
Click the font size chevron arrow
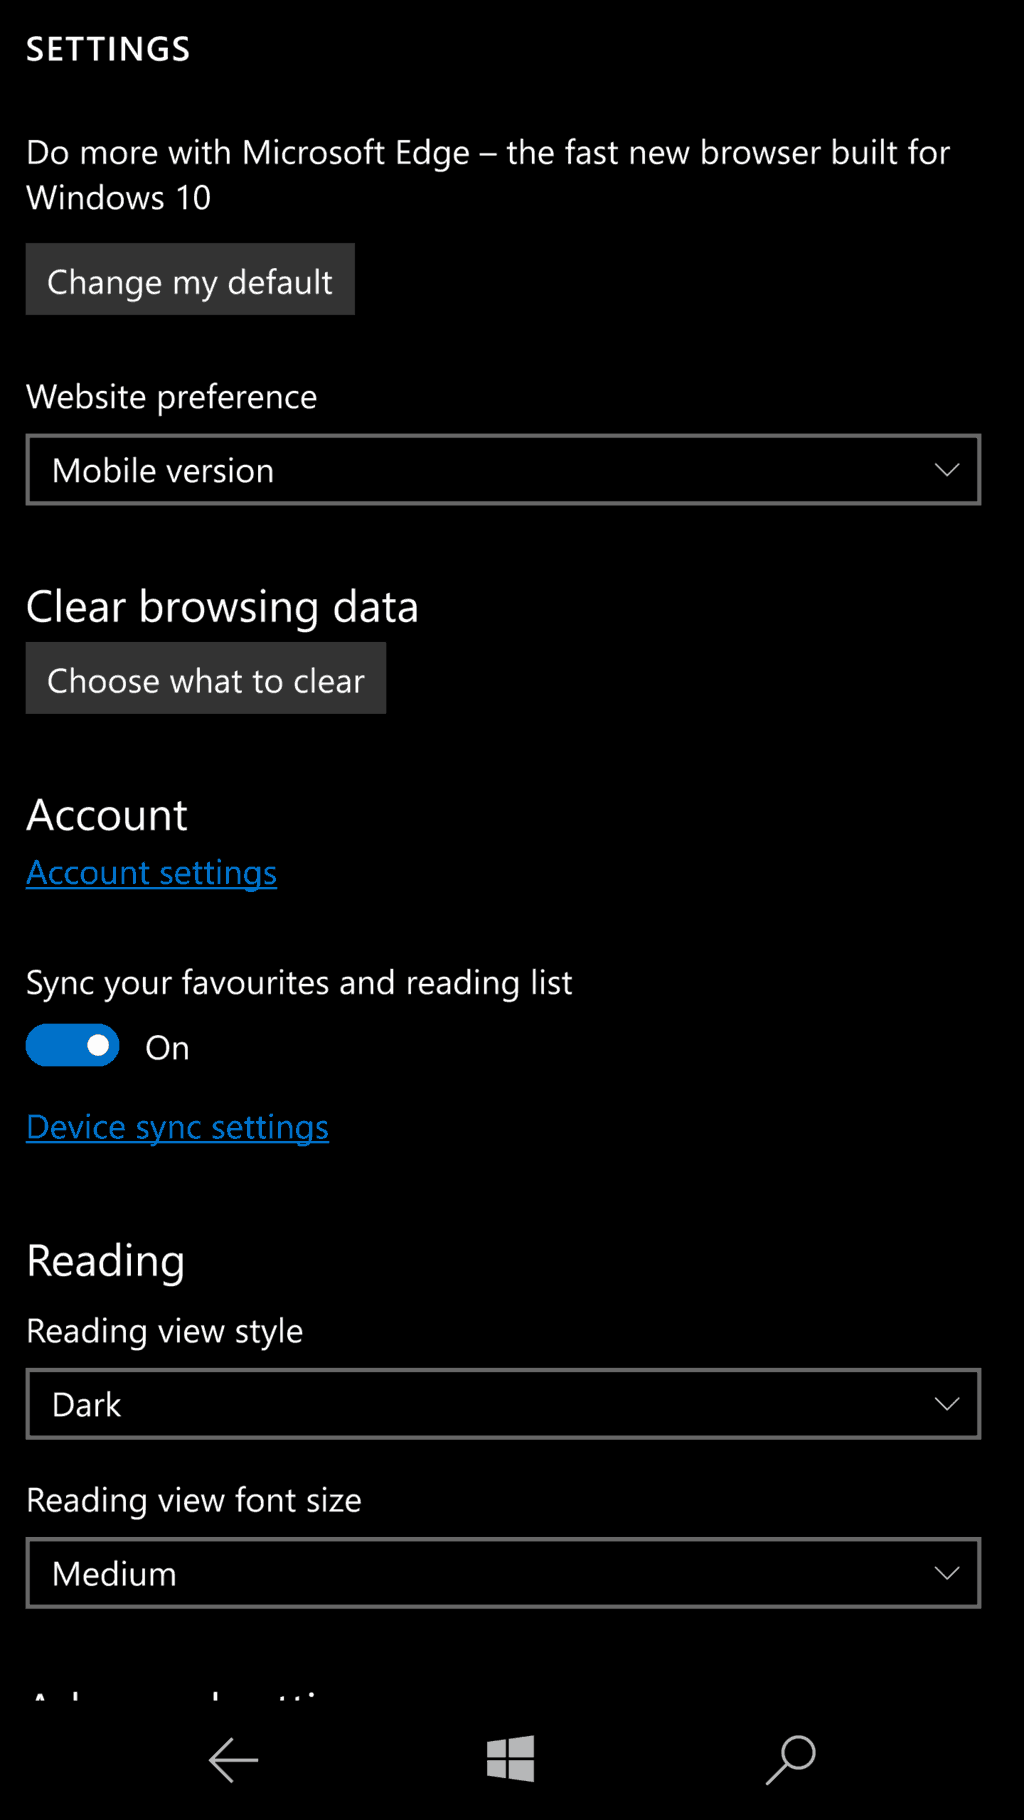(946, 1573)
